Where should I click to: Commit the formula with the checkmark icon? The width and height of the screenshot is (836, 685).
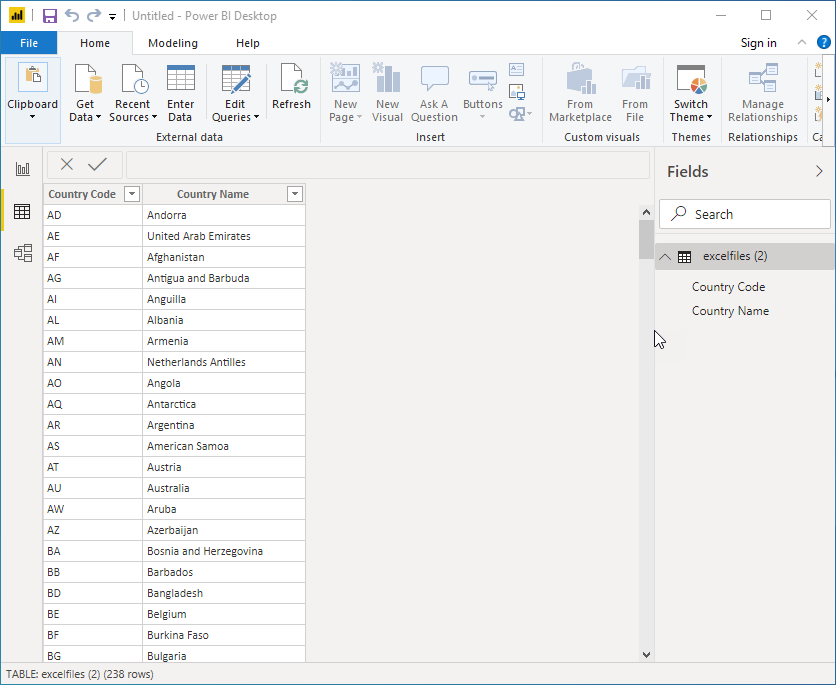point(97,165)
